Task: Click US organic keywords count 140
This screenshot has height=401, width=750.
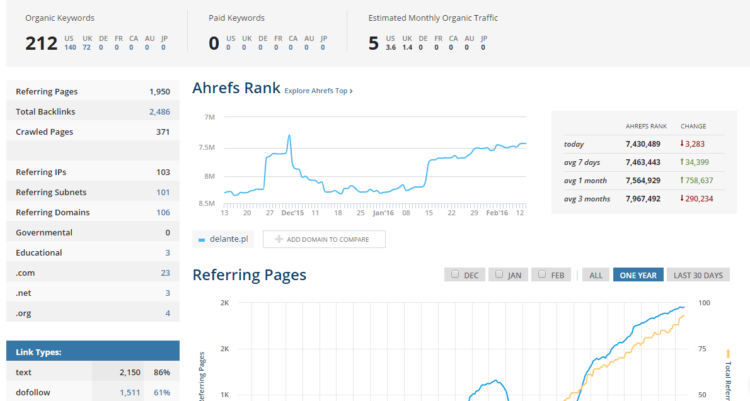Action: click(70, 47)
